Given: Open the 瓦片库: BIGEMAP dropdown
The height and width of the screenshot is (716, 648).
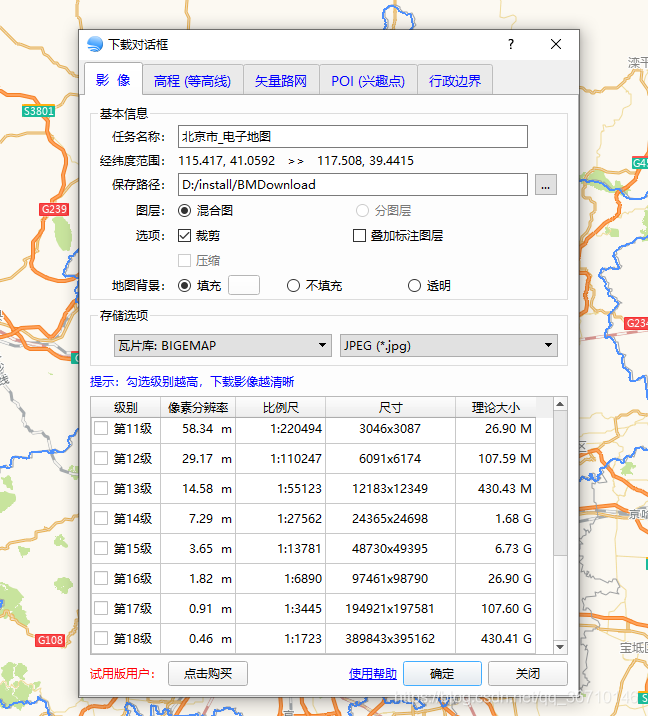Looking at the screenshot, I should [222, 346].
